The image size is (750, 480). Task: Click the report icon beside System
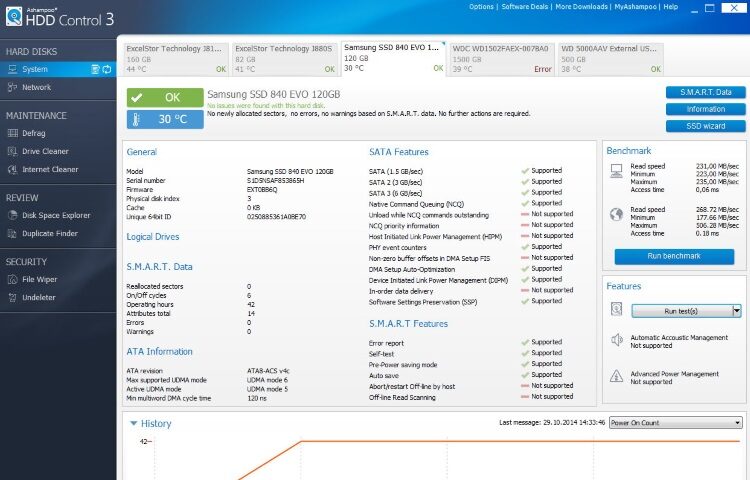95,69
